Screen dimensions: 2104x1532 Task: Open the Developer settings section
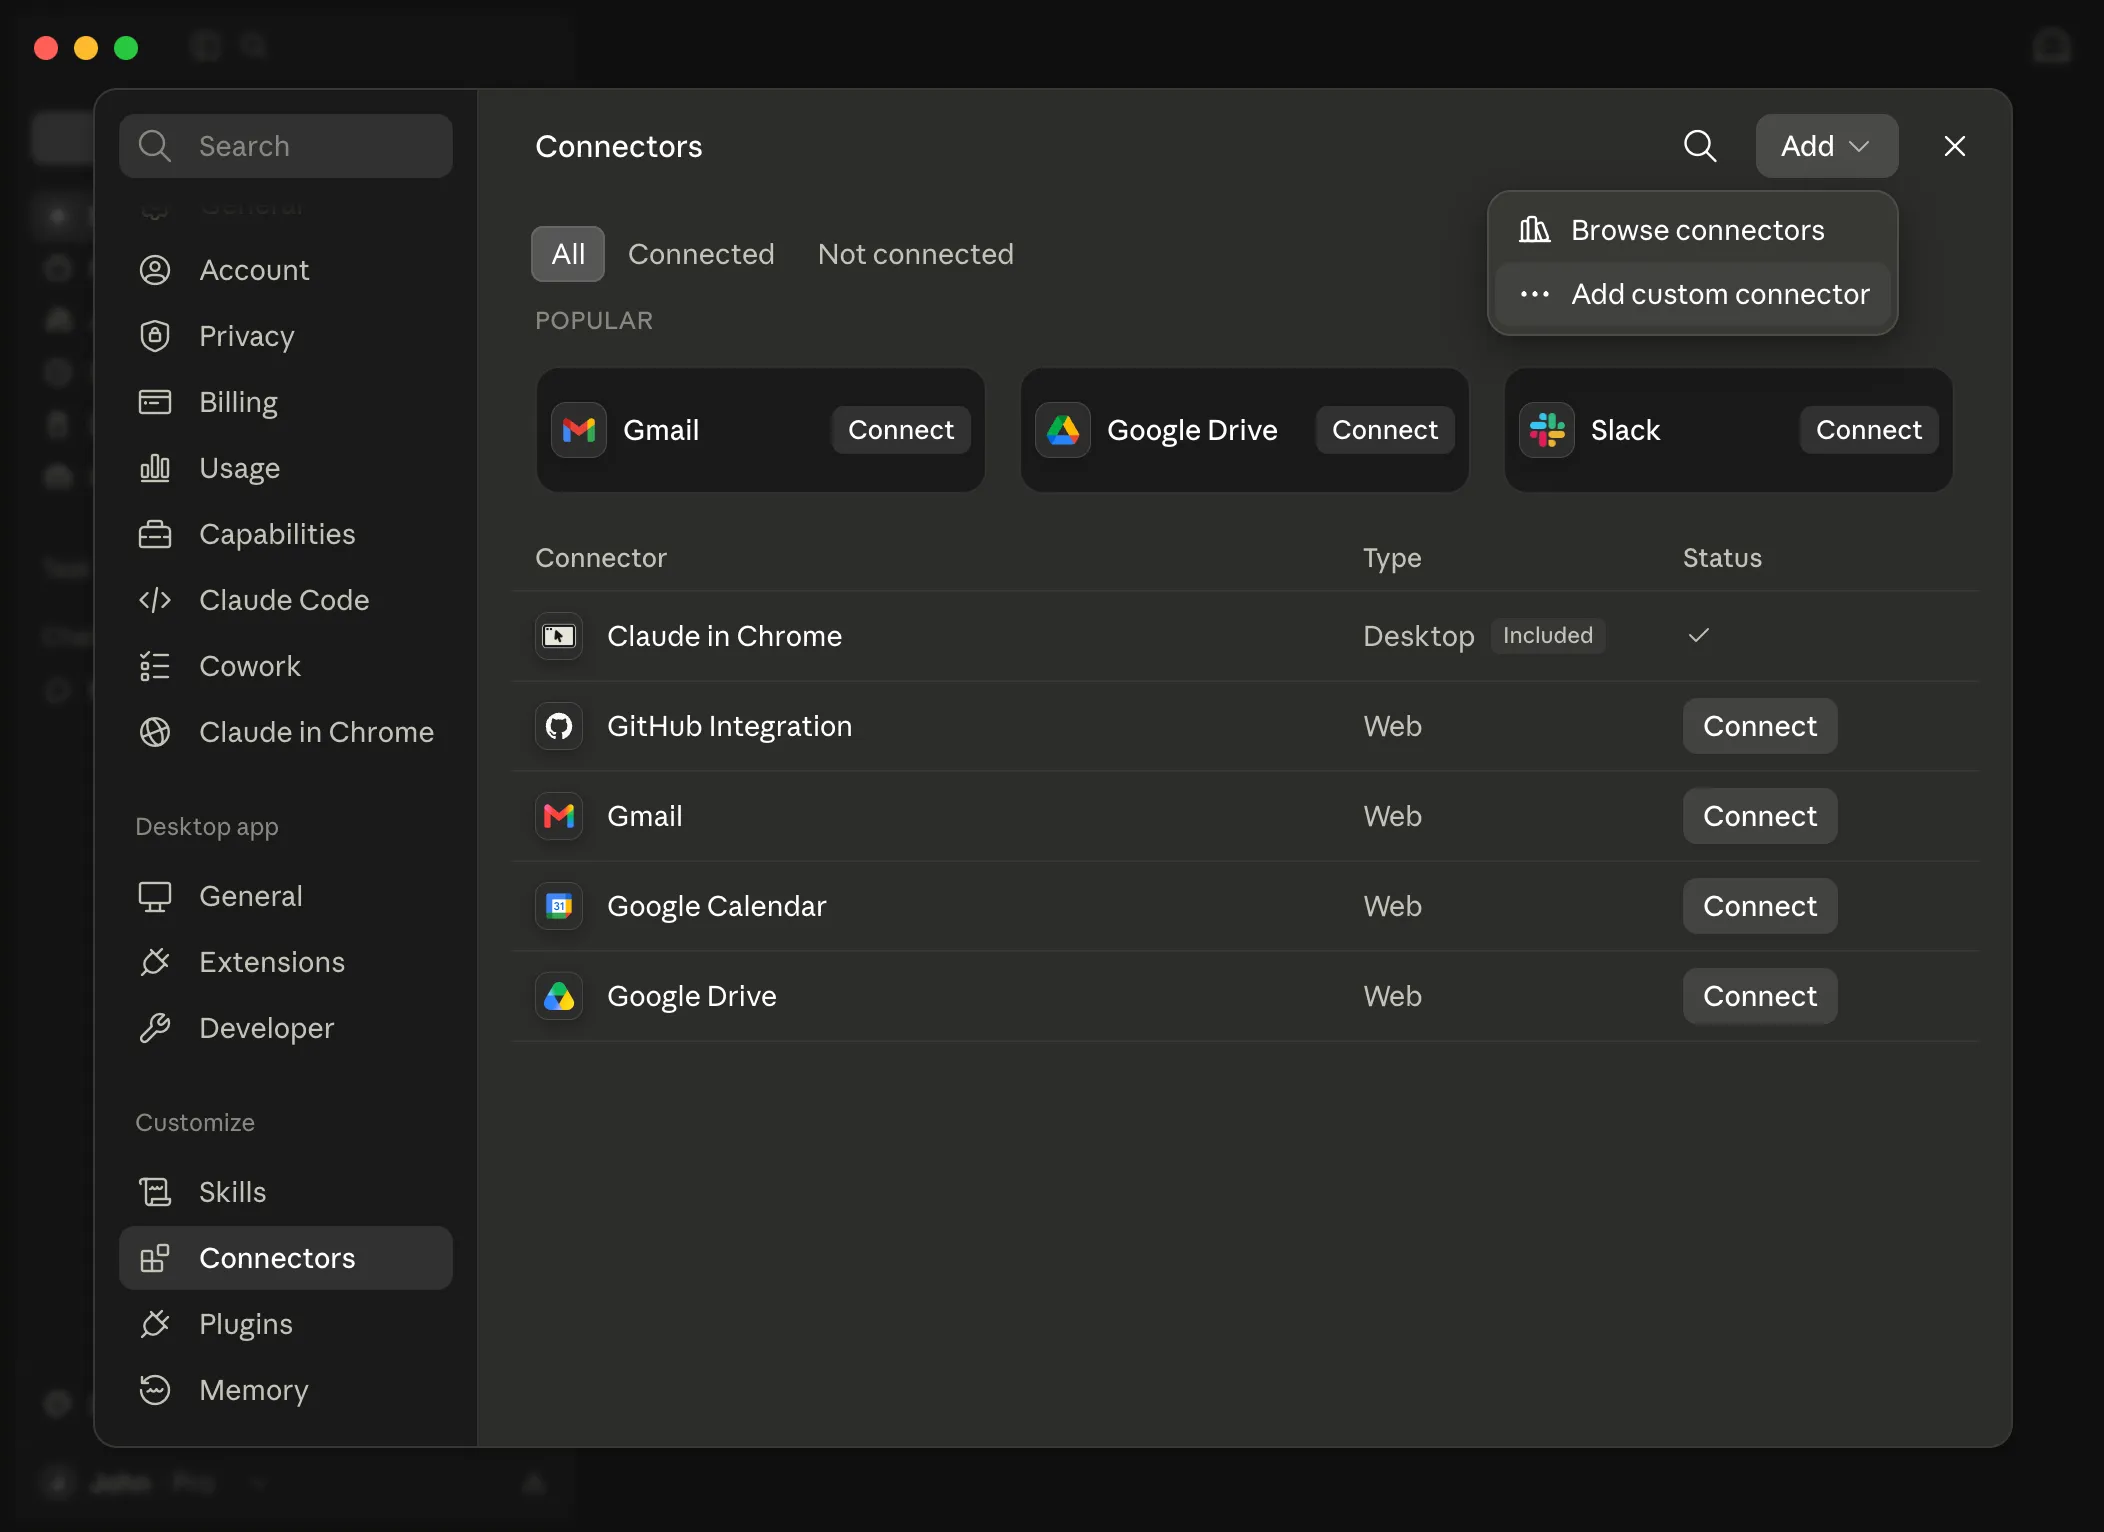pos(286,1028)
